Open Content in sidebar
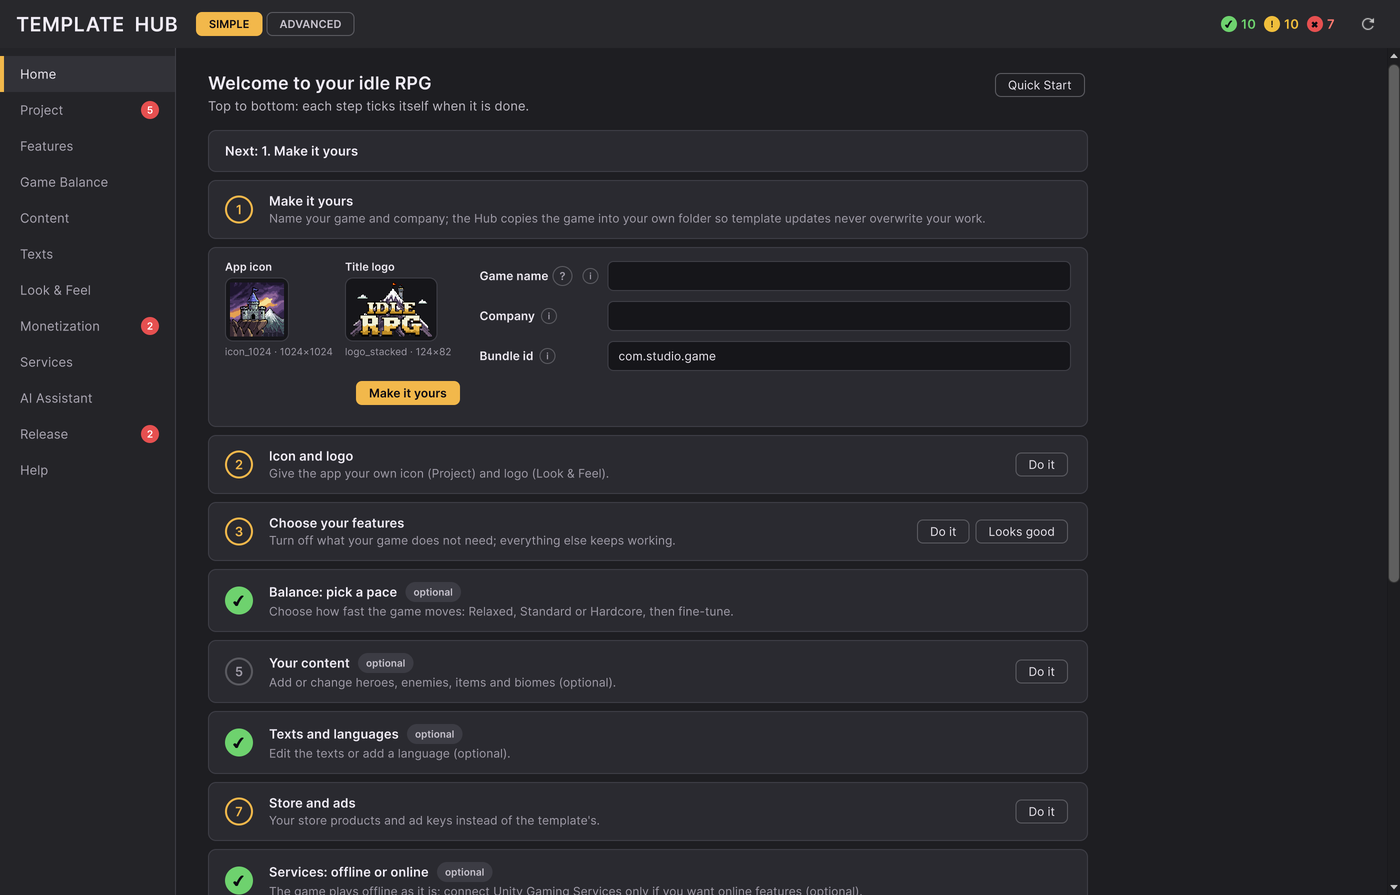The width and height of the screenshot is (1400, 895). (x=88, y=218)
